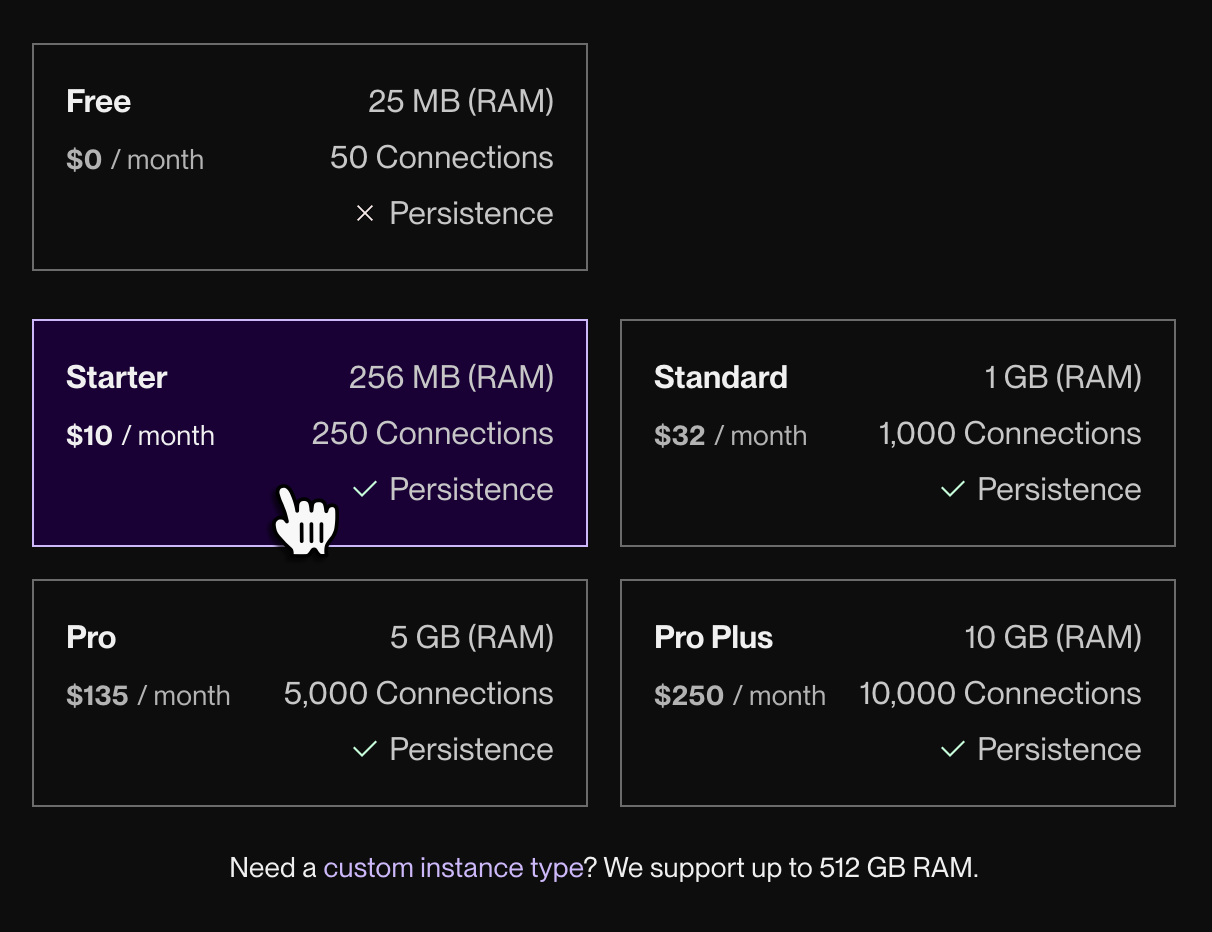Click the $32 / month Standard price
The width and height of the screenshot is (1212, 932).
pos(730,436)
